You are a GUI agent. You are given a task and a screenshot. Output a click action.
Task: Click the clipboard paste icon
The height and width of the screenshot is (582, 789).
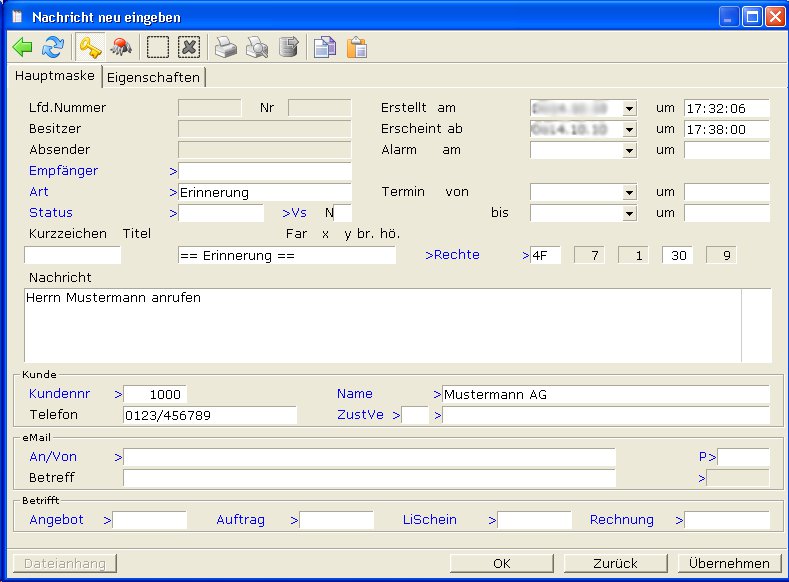356,48
